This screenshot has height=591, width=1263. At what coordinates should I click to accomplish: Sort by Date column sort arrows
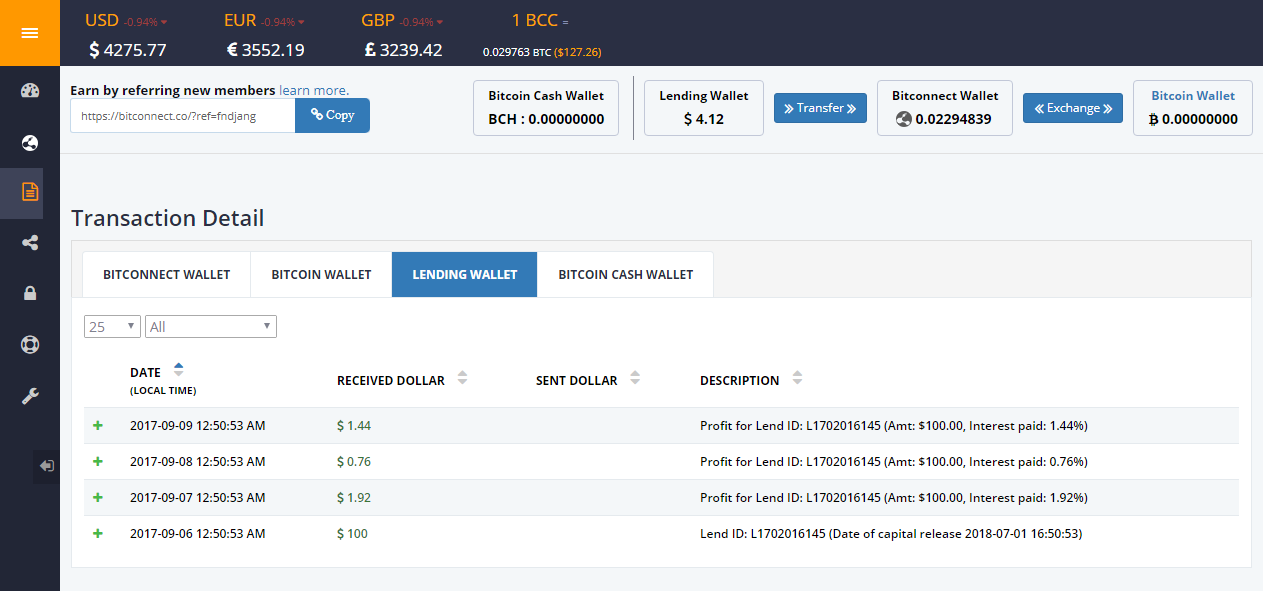click(179, 368)
